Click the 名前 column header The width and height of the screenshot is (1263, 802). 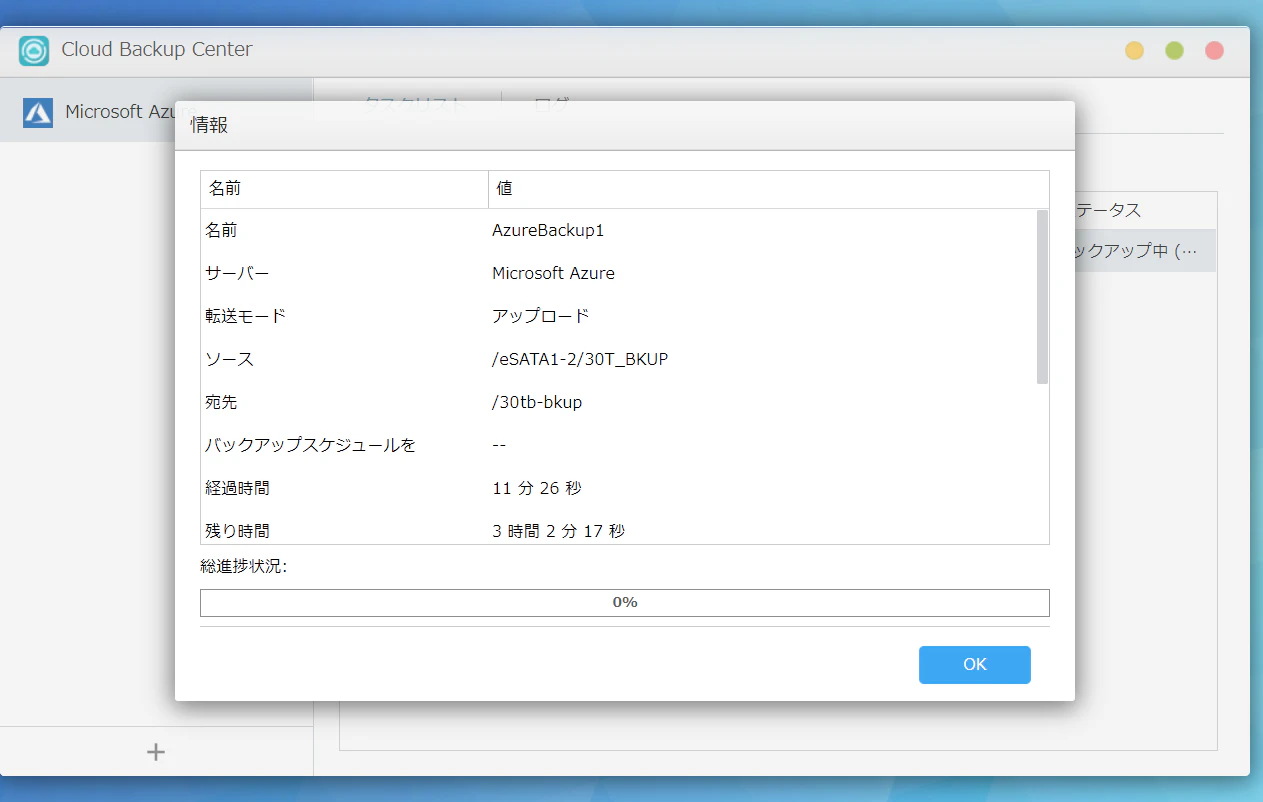[x=344, y=189]
